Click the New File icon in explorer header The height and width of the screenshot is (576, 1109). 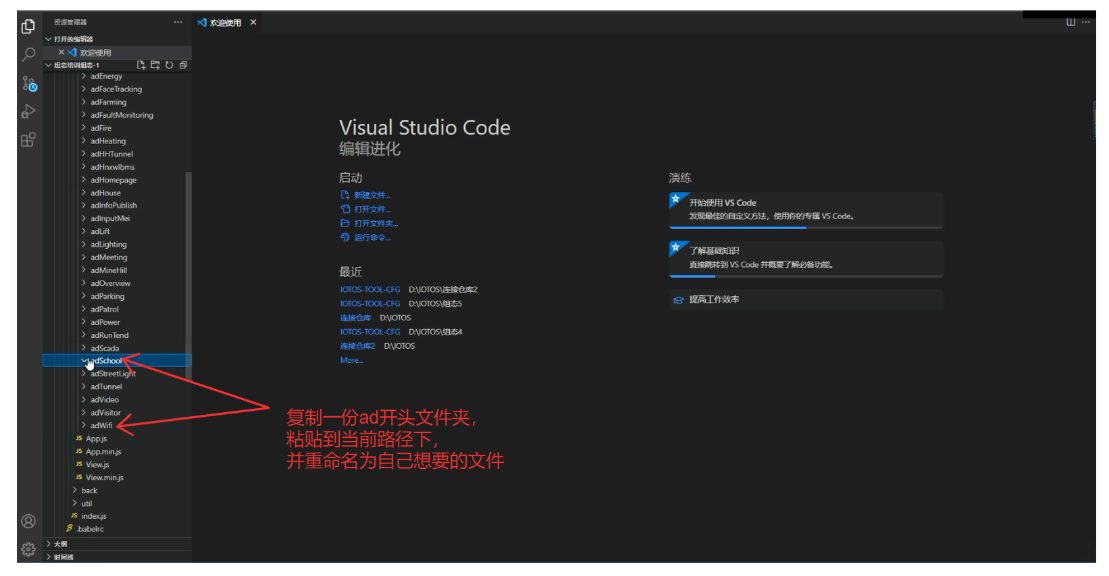tap(141, 65)
